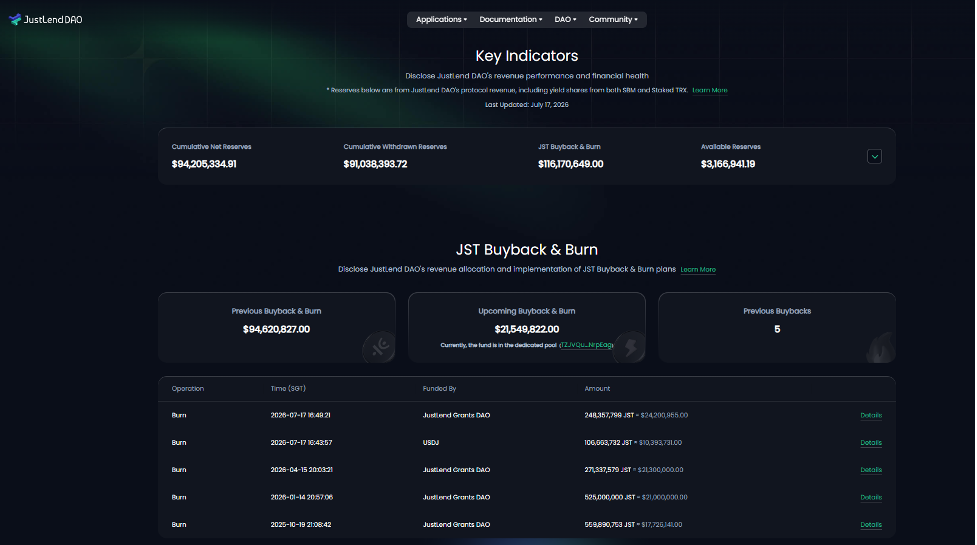The width and height of the screenshot is (977, 545).
Task: Open the Community menu
Action: pyautogui.click(x=613, y=19)
